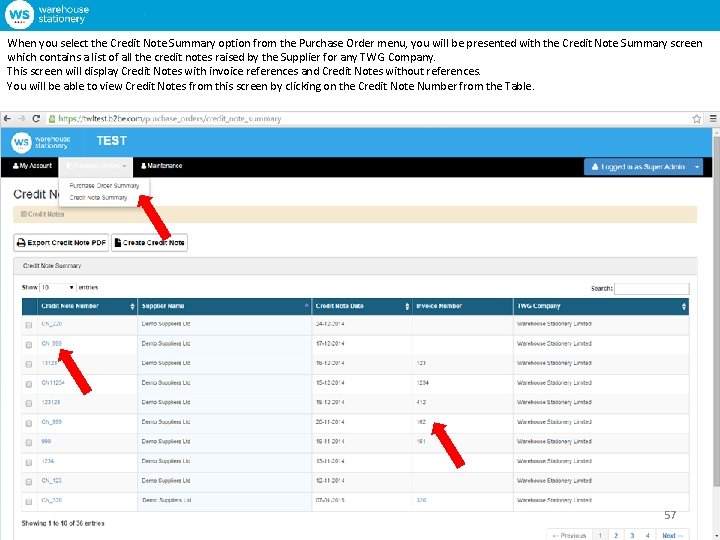
Task: Go to the Previous results page
Action: [569, 535]
